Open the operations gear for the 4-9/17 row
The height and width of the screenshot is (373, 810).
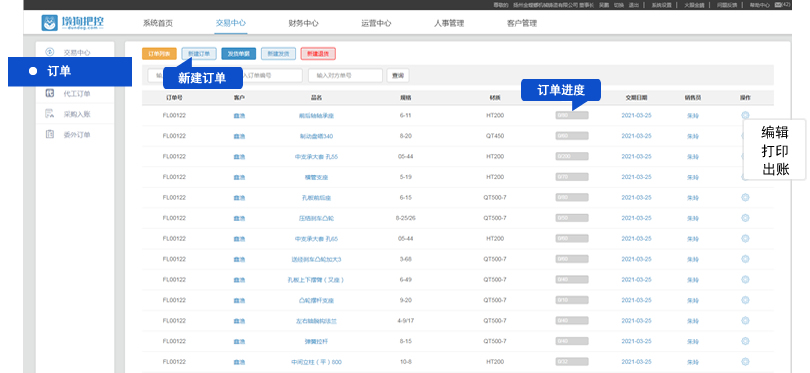coord(745,320)
